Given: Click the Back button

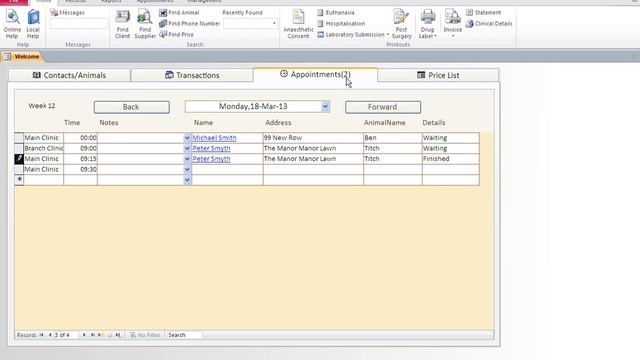Looking at the screenshot, I should coord(131,107).
